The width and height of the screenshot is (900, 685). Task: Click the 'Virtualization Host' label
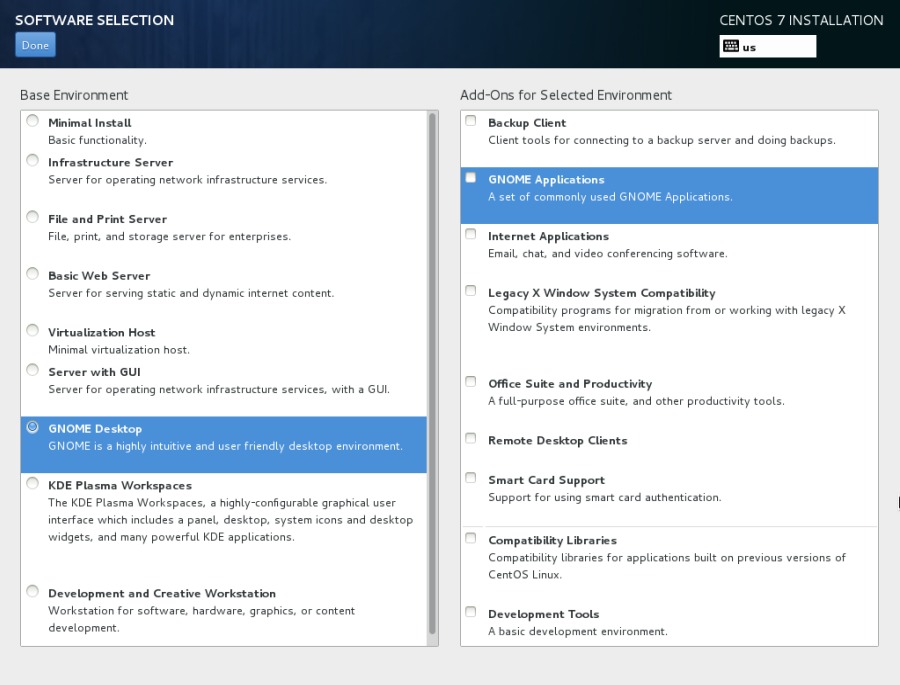pyautogui.click(x=102, y=332)
